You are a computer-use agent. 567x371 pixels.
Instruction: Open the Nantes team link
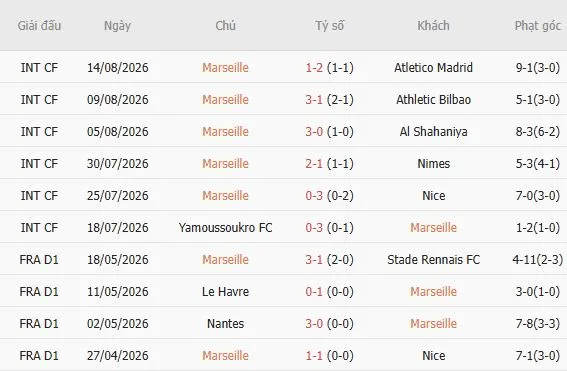coord(225,323)
